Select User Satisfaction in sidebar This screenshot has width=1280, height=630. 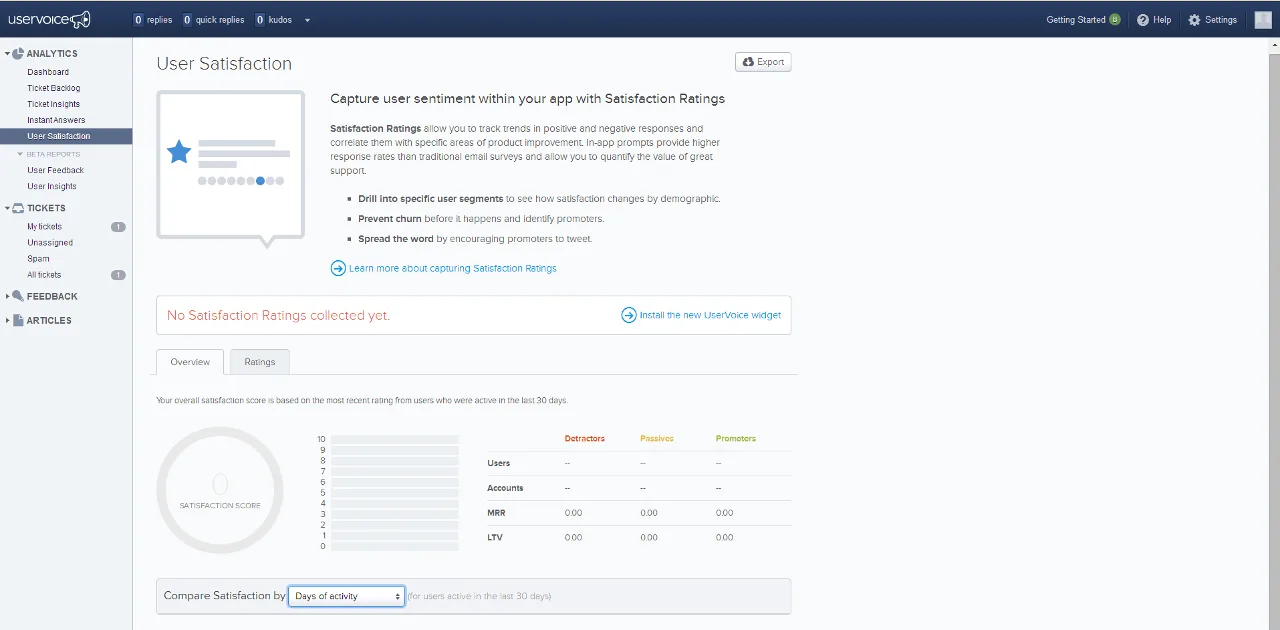(66, 136)
